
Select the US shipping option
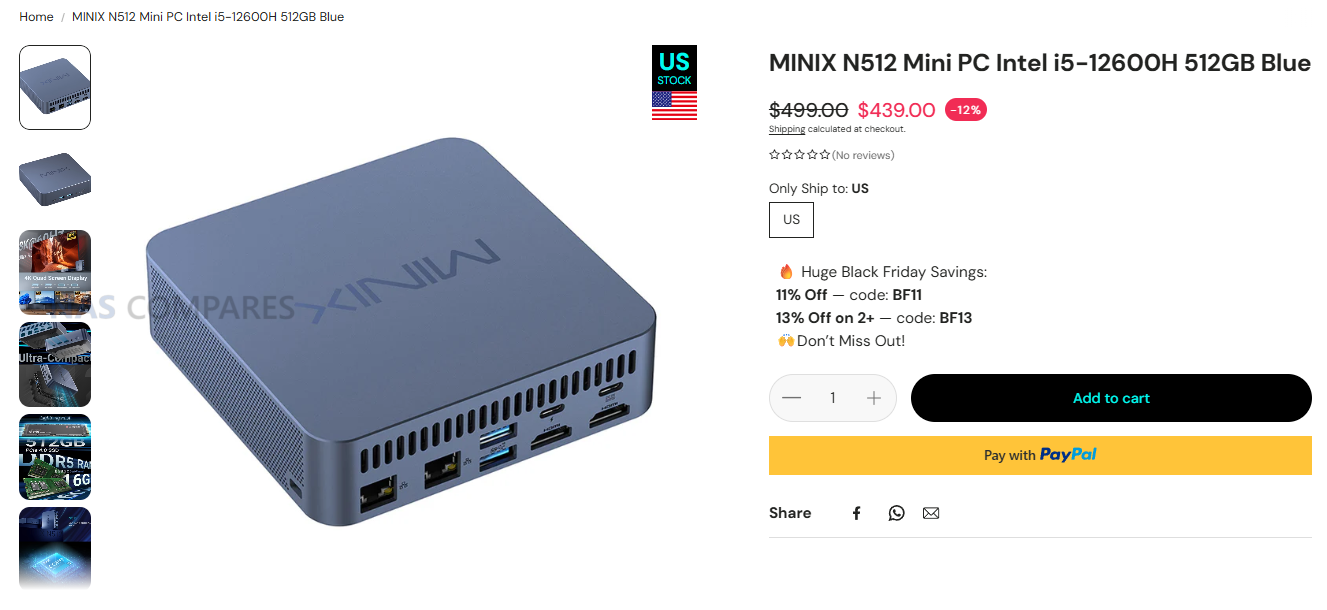tap(791, 220)
